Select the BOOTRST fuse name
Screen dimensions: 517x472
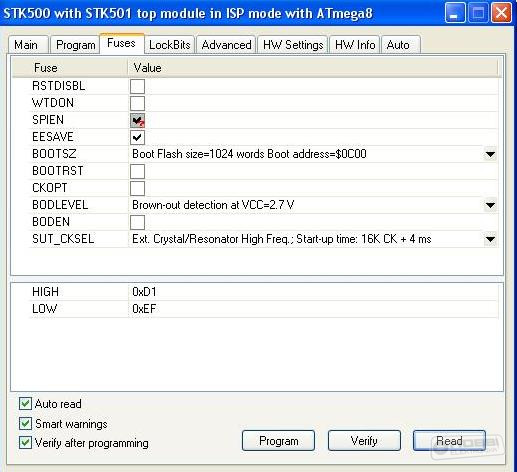(58, 171)
